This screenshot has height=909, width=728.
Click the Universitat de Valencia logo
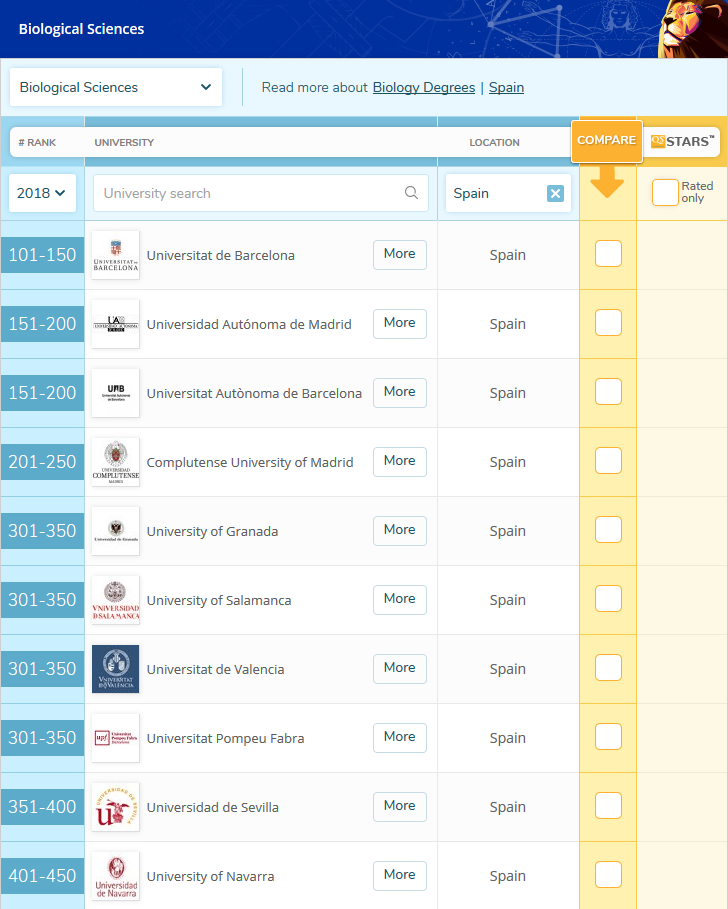click(115, 669)
